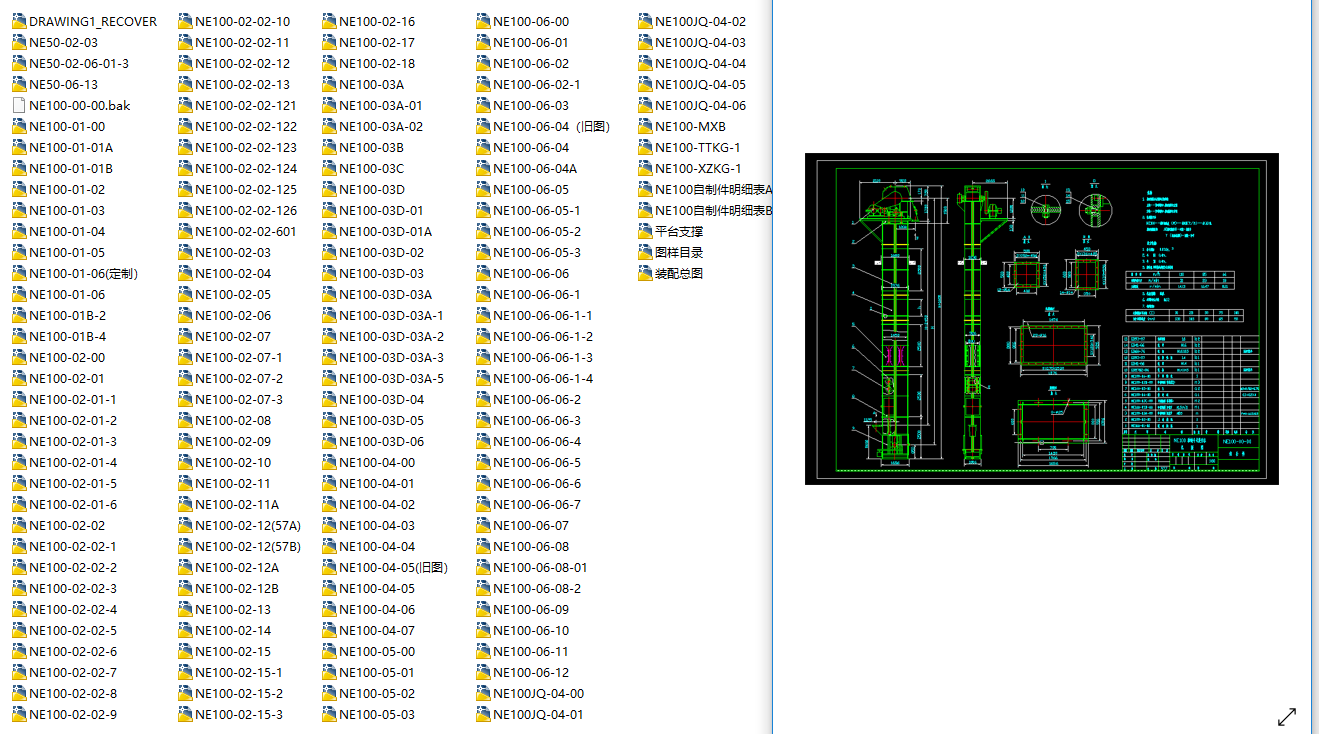Select the file name NE100-05-03
1319x734 pixels.
(x=377, y=714)
